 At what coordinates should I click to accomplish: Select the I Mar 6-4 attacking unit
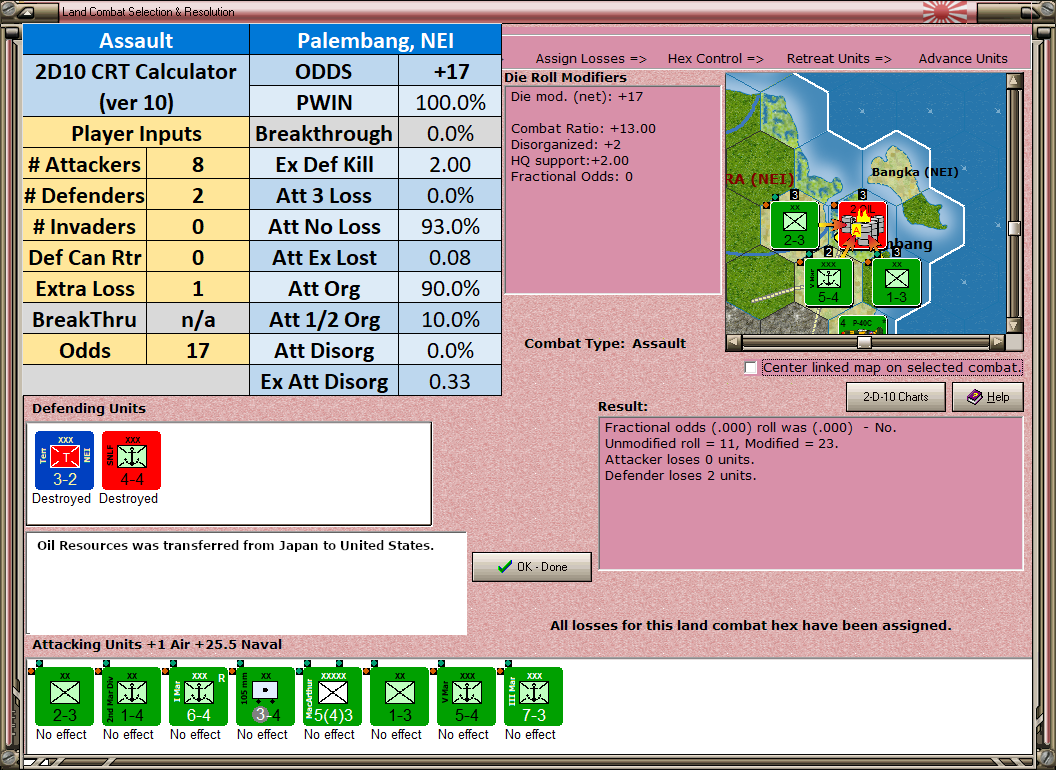click(x=199, y=697)
